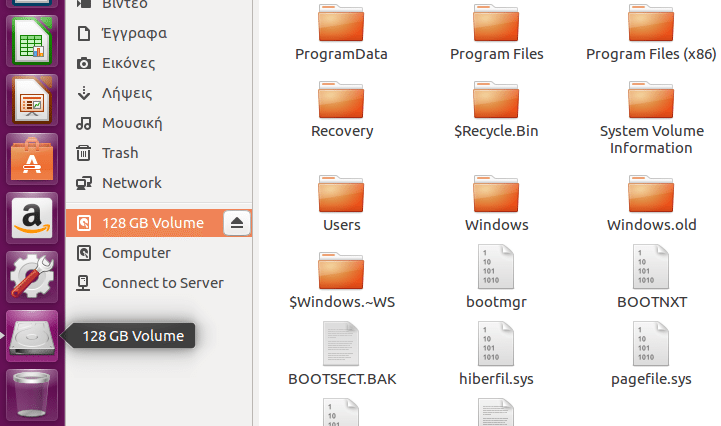Click the document icon beside Έγγραφα
The width and height of the screenshot is (721, 426).
click(84, 33)
